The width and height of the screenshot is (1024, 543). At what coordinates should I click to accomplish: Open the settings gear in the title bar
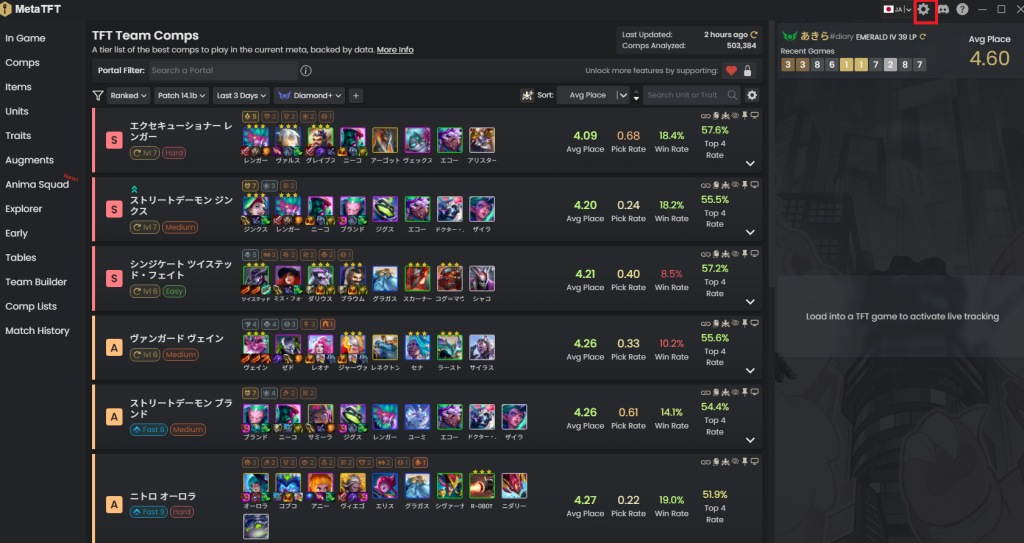click(923, 9)
